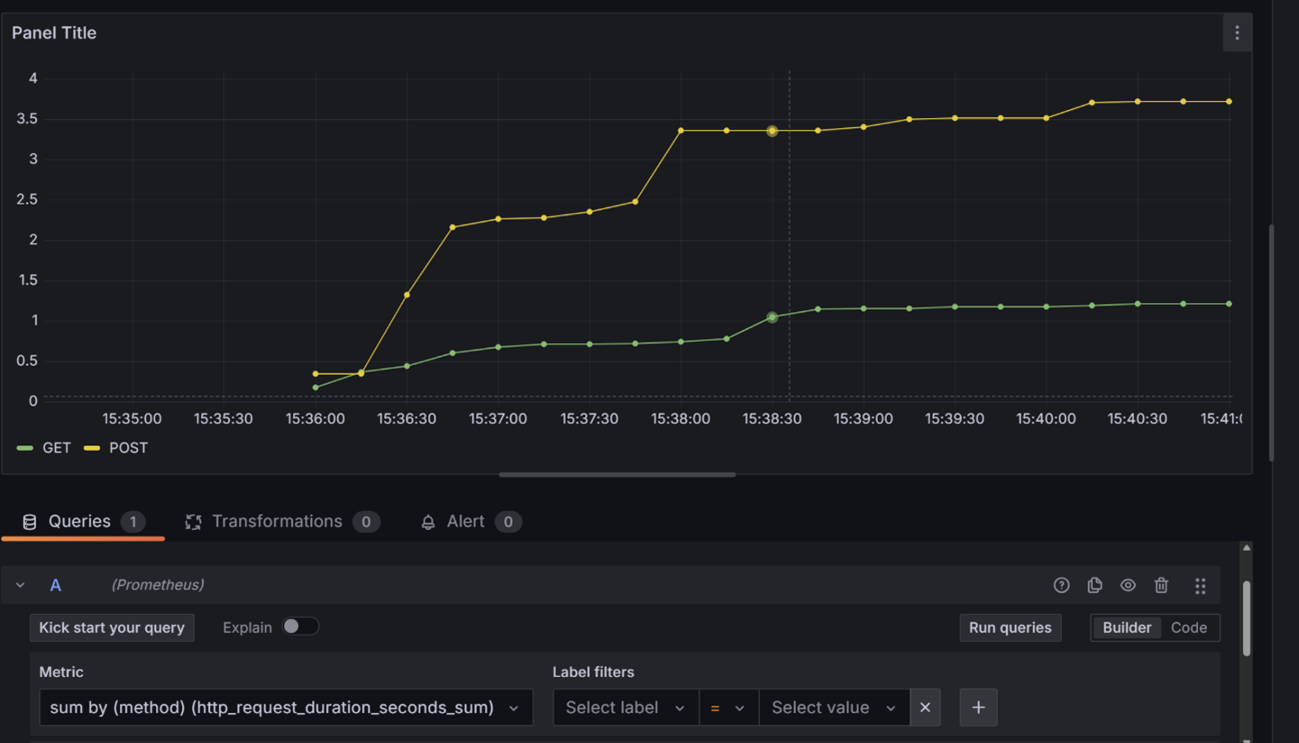Click the drag handle for query A
Viewport: 1299px width, 743px height.
(1200, 585)
